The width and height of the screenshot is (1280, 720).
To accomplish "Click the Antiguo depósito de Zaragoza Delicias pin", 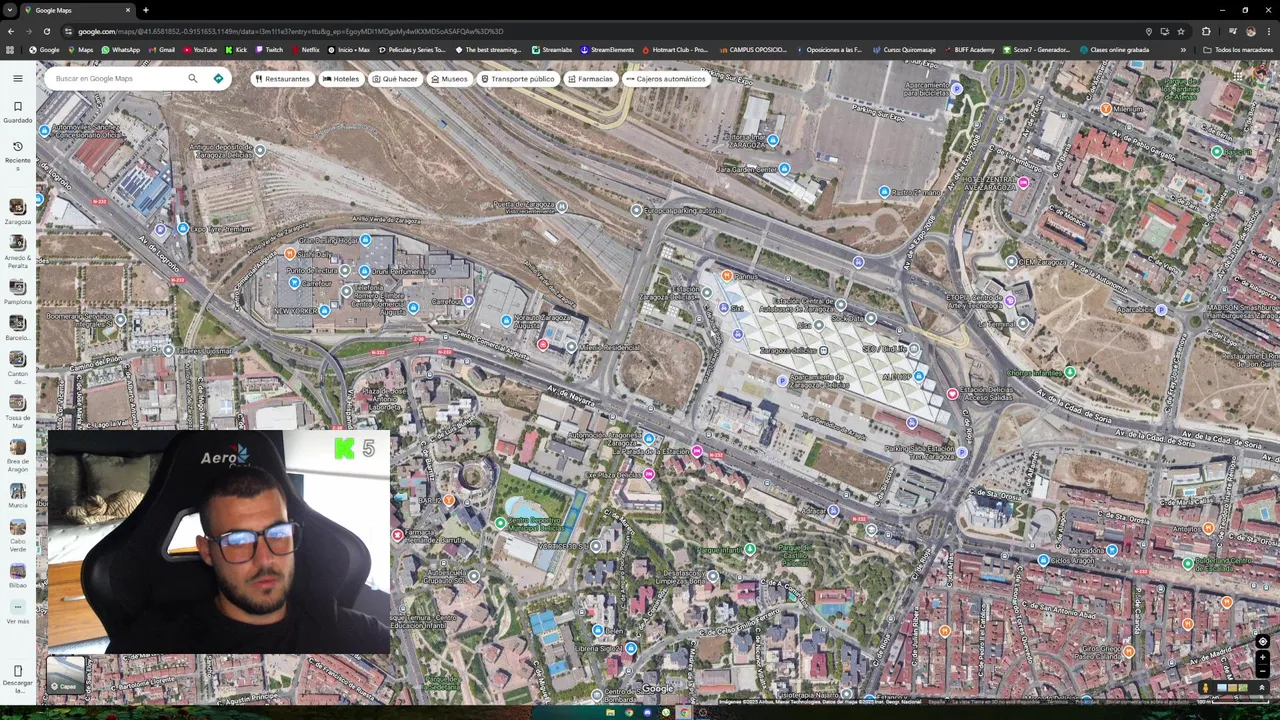I will coord(260,150).
